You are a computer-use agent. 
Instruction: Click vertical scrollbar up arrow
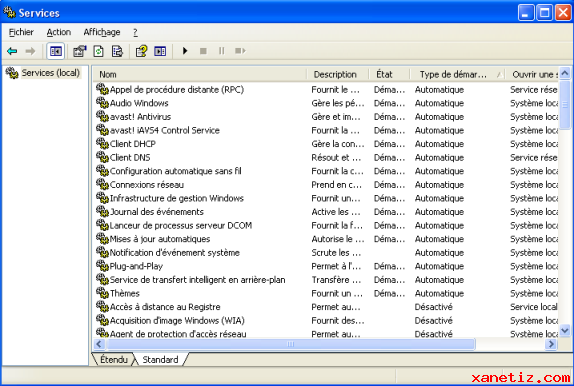click(565, 73)
